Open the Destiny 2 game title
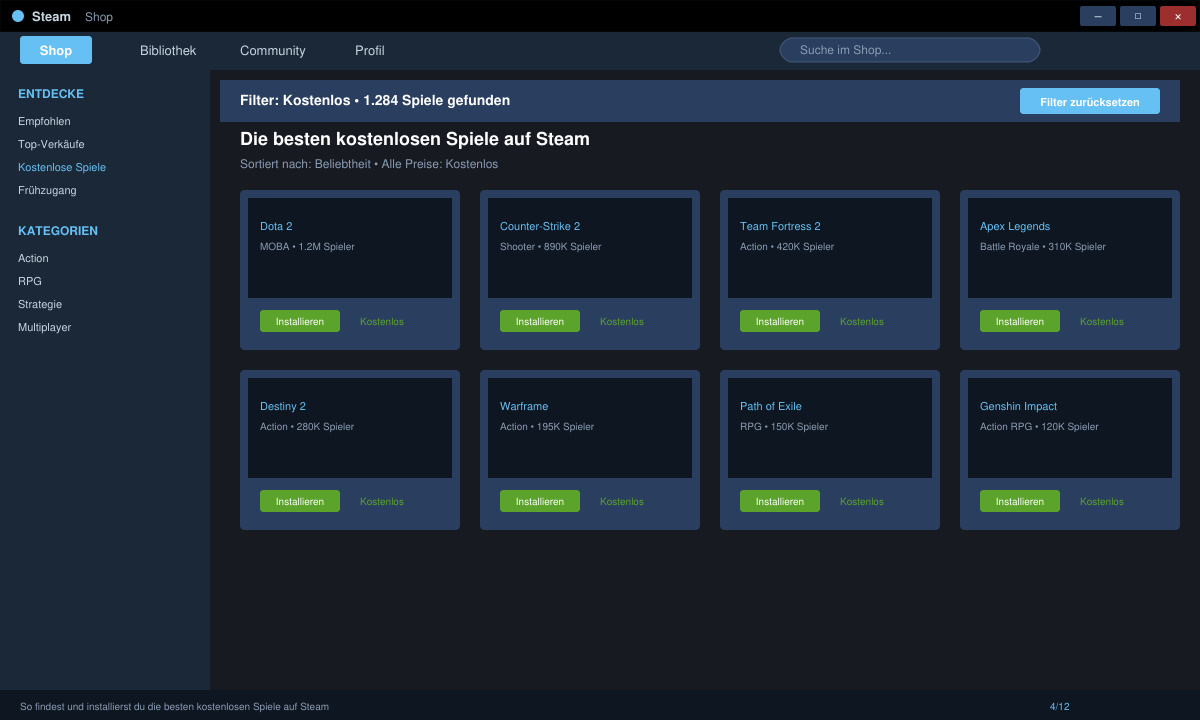 point(283,406)
